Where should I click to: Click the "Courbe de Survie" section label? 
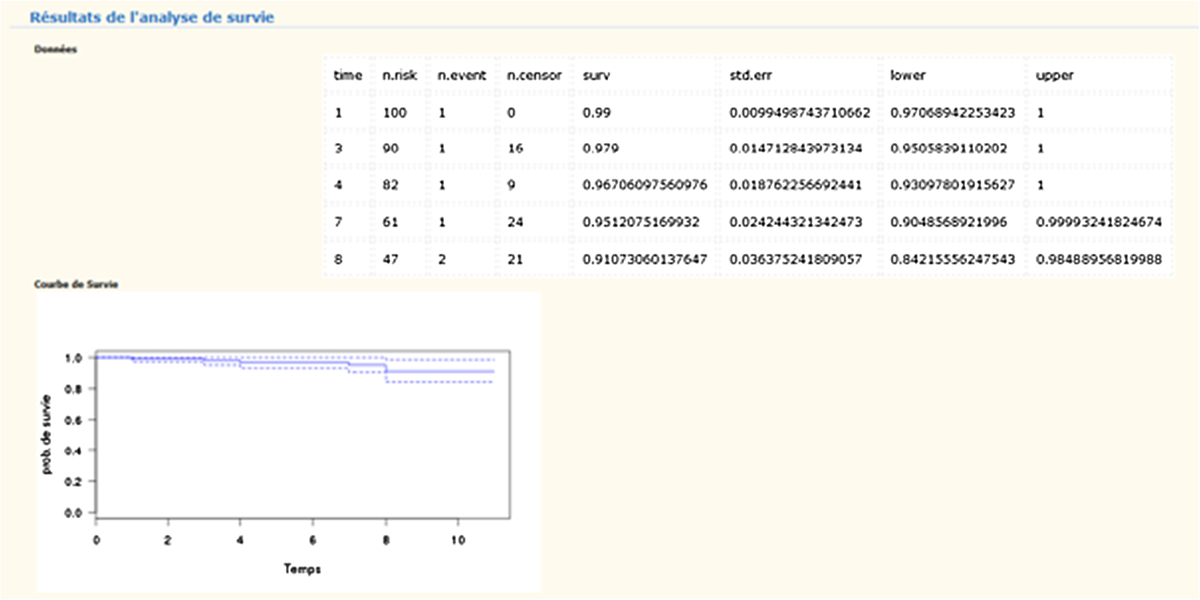(x=77, y=284)
